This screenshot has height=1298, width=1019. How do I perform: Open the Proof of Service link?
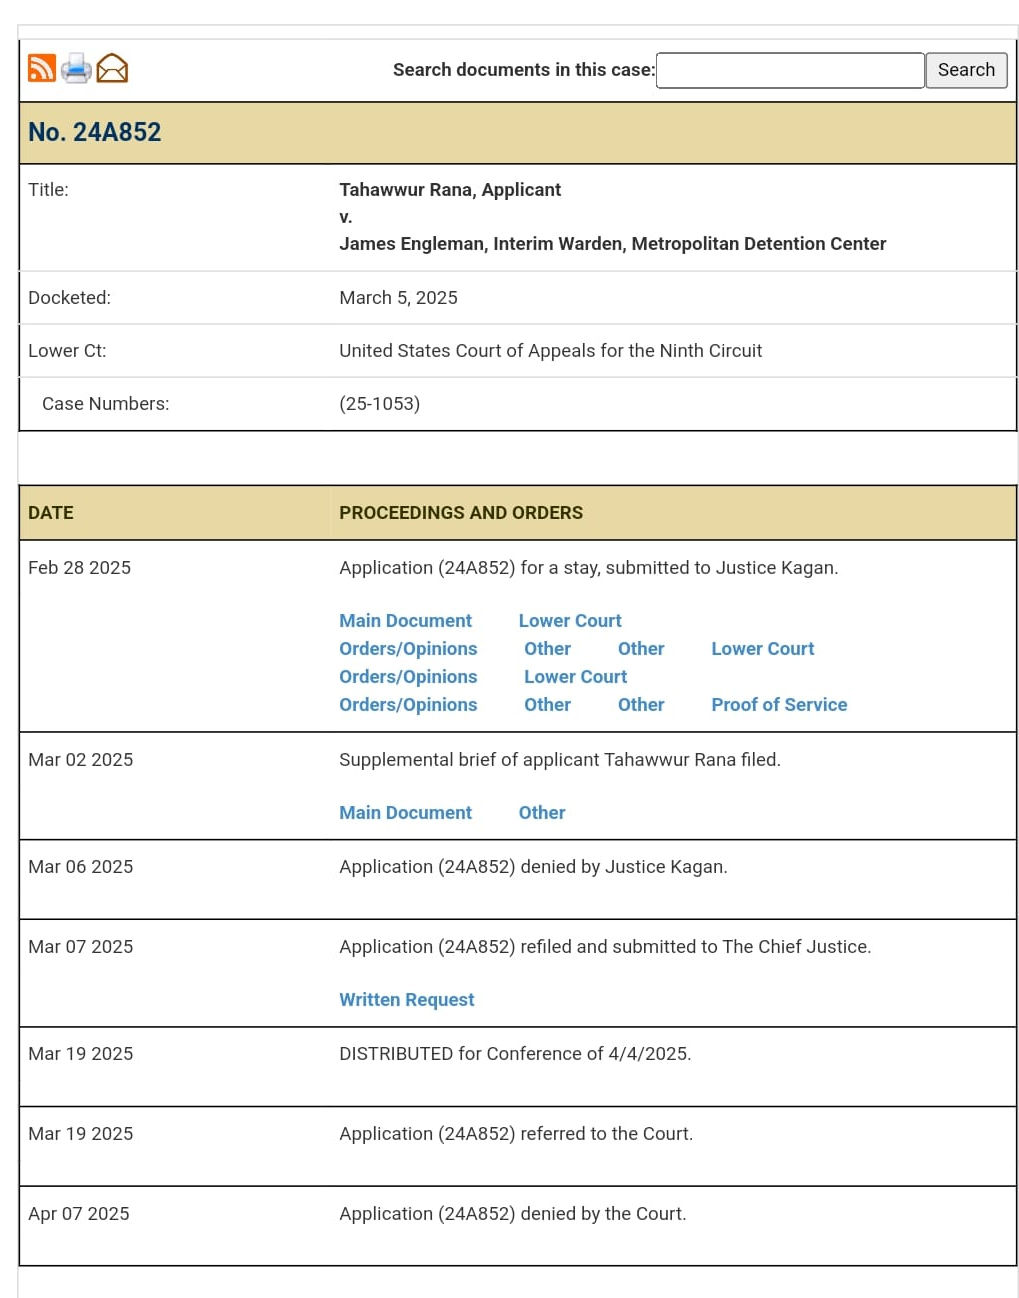coord(779,705)
